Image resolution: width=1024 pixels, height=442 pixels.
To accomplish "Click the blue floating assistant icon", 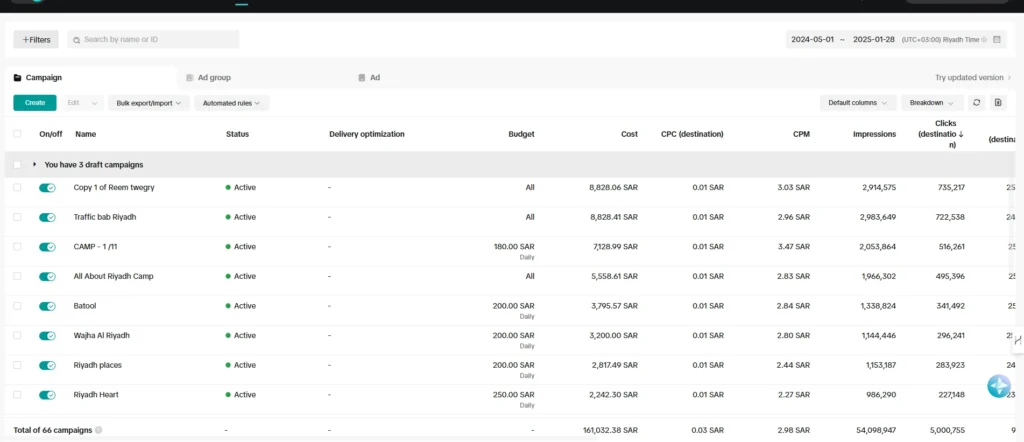I will click(x=999, y=386).
